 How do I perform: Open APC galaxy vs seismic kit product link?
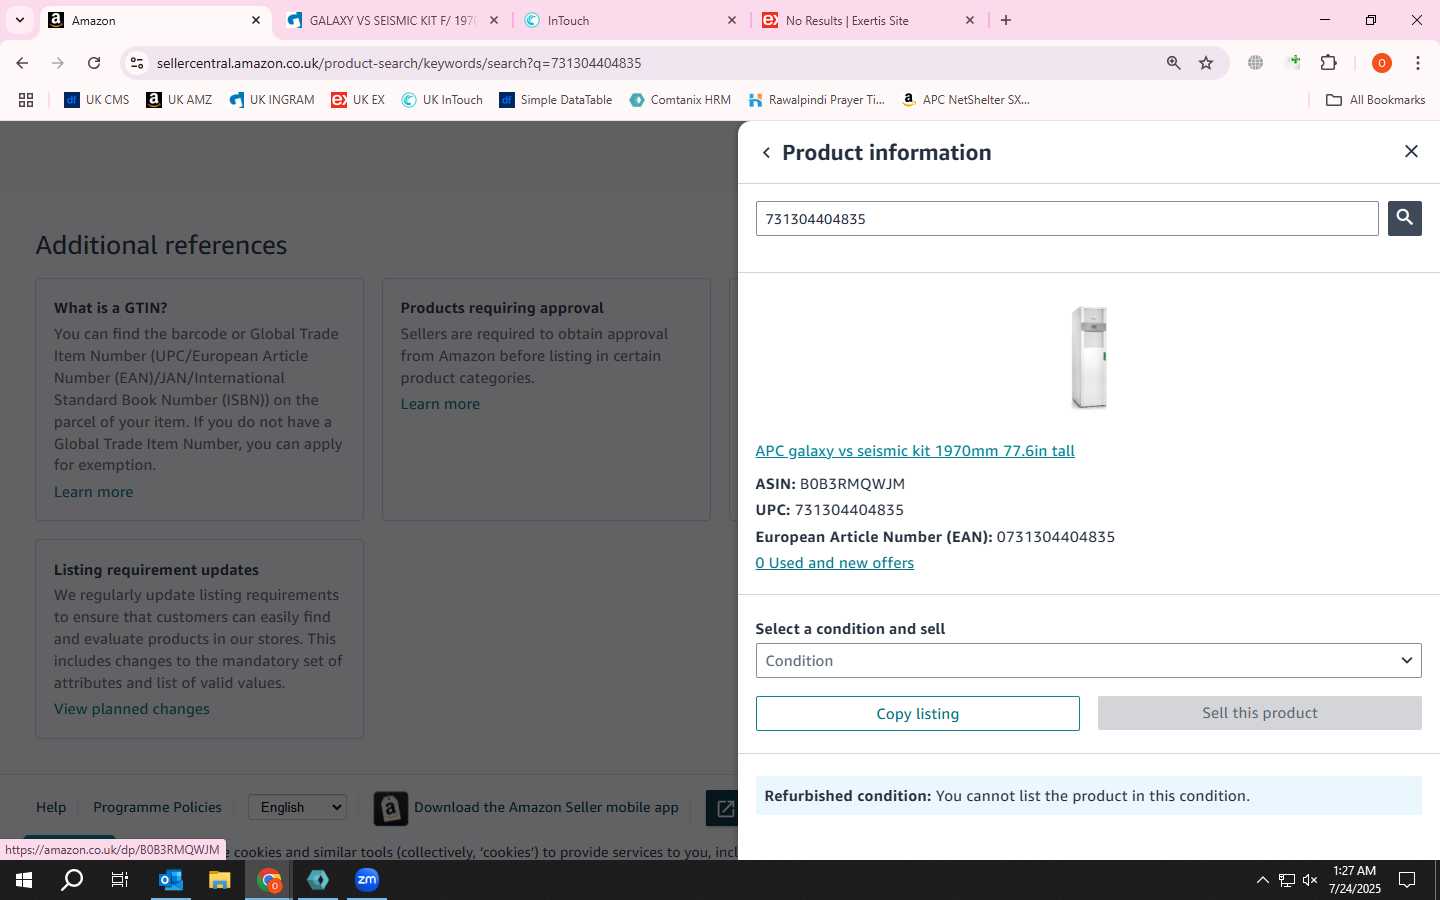[x=915, y=451]
